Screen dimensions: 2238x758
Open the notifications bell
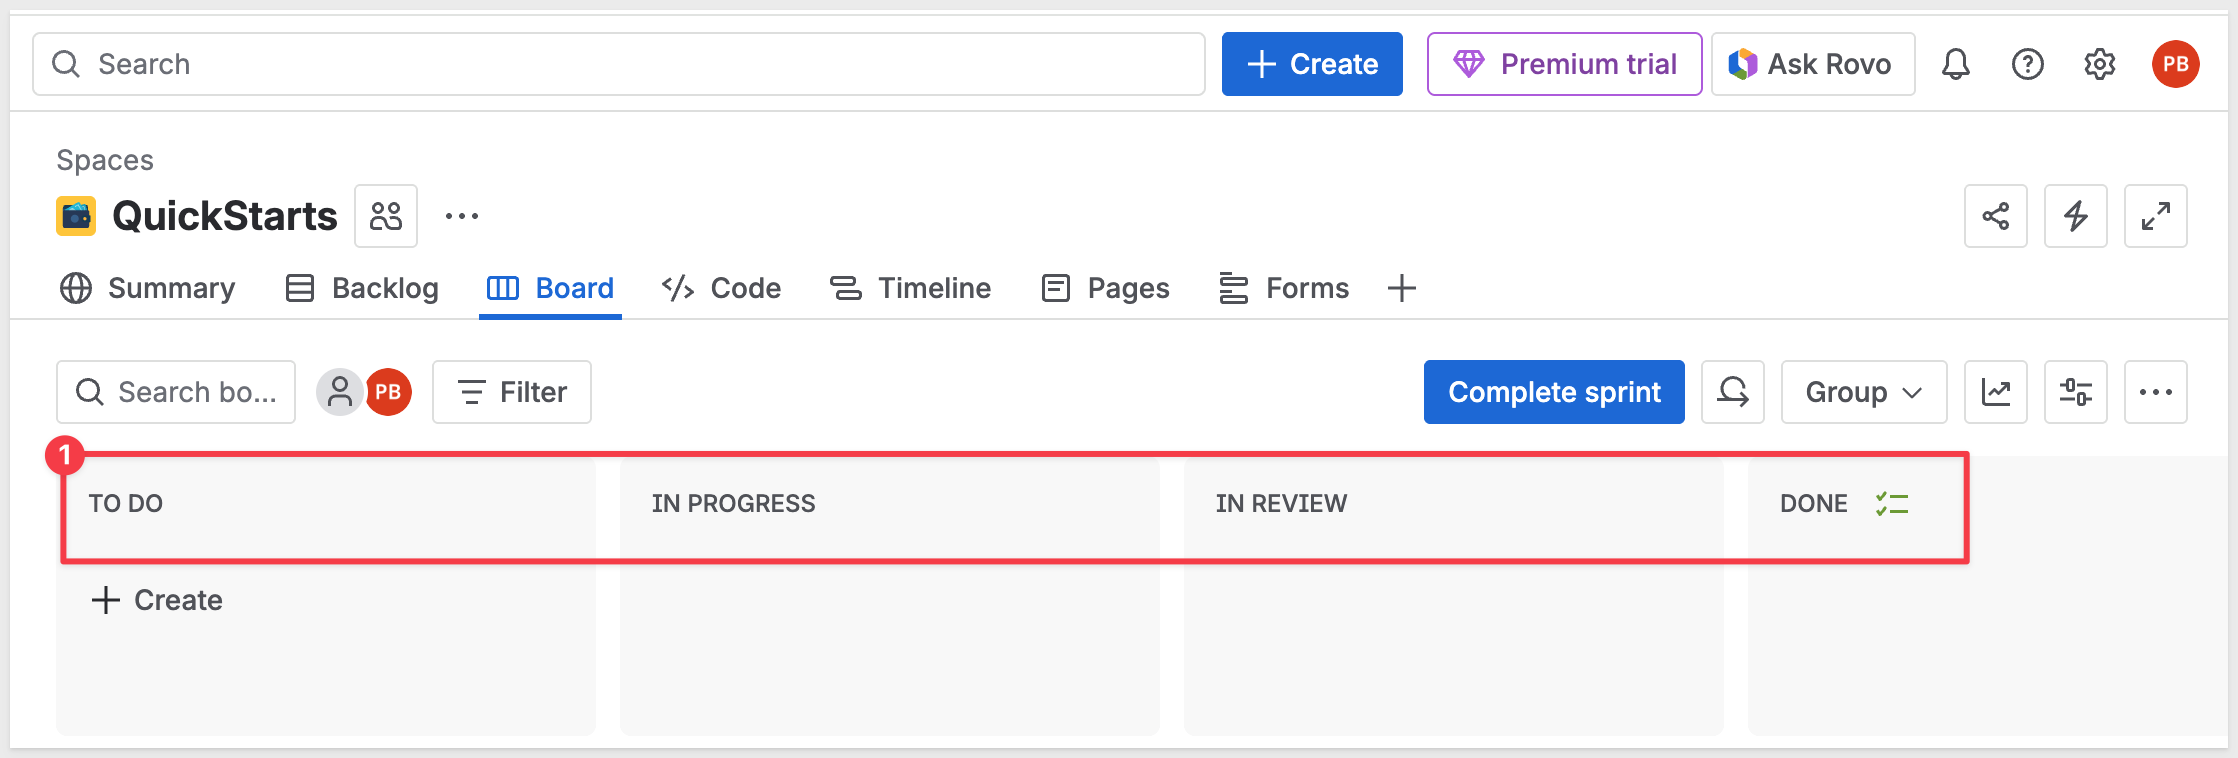click(x=1955, y=64)
